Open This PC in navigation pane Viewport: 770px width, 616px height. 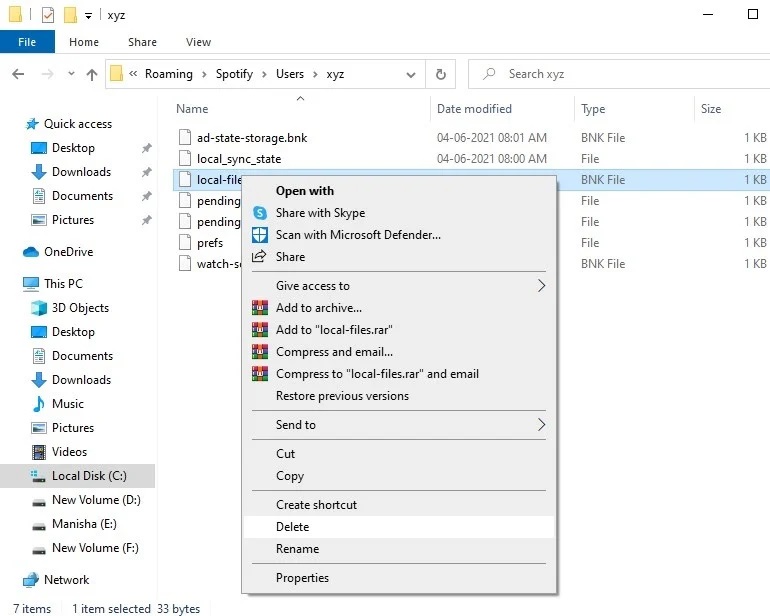pyautogui.click(x=63, y=284)
